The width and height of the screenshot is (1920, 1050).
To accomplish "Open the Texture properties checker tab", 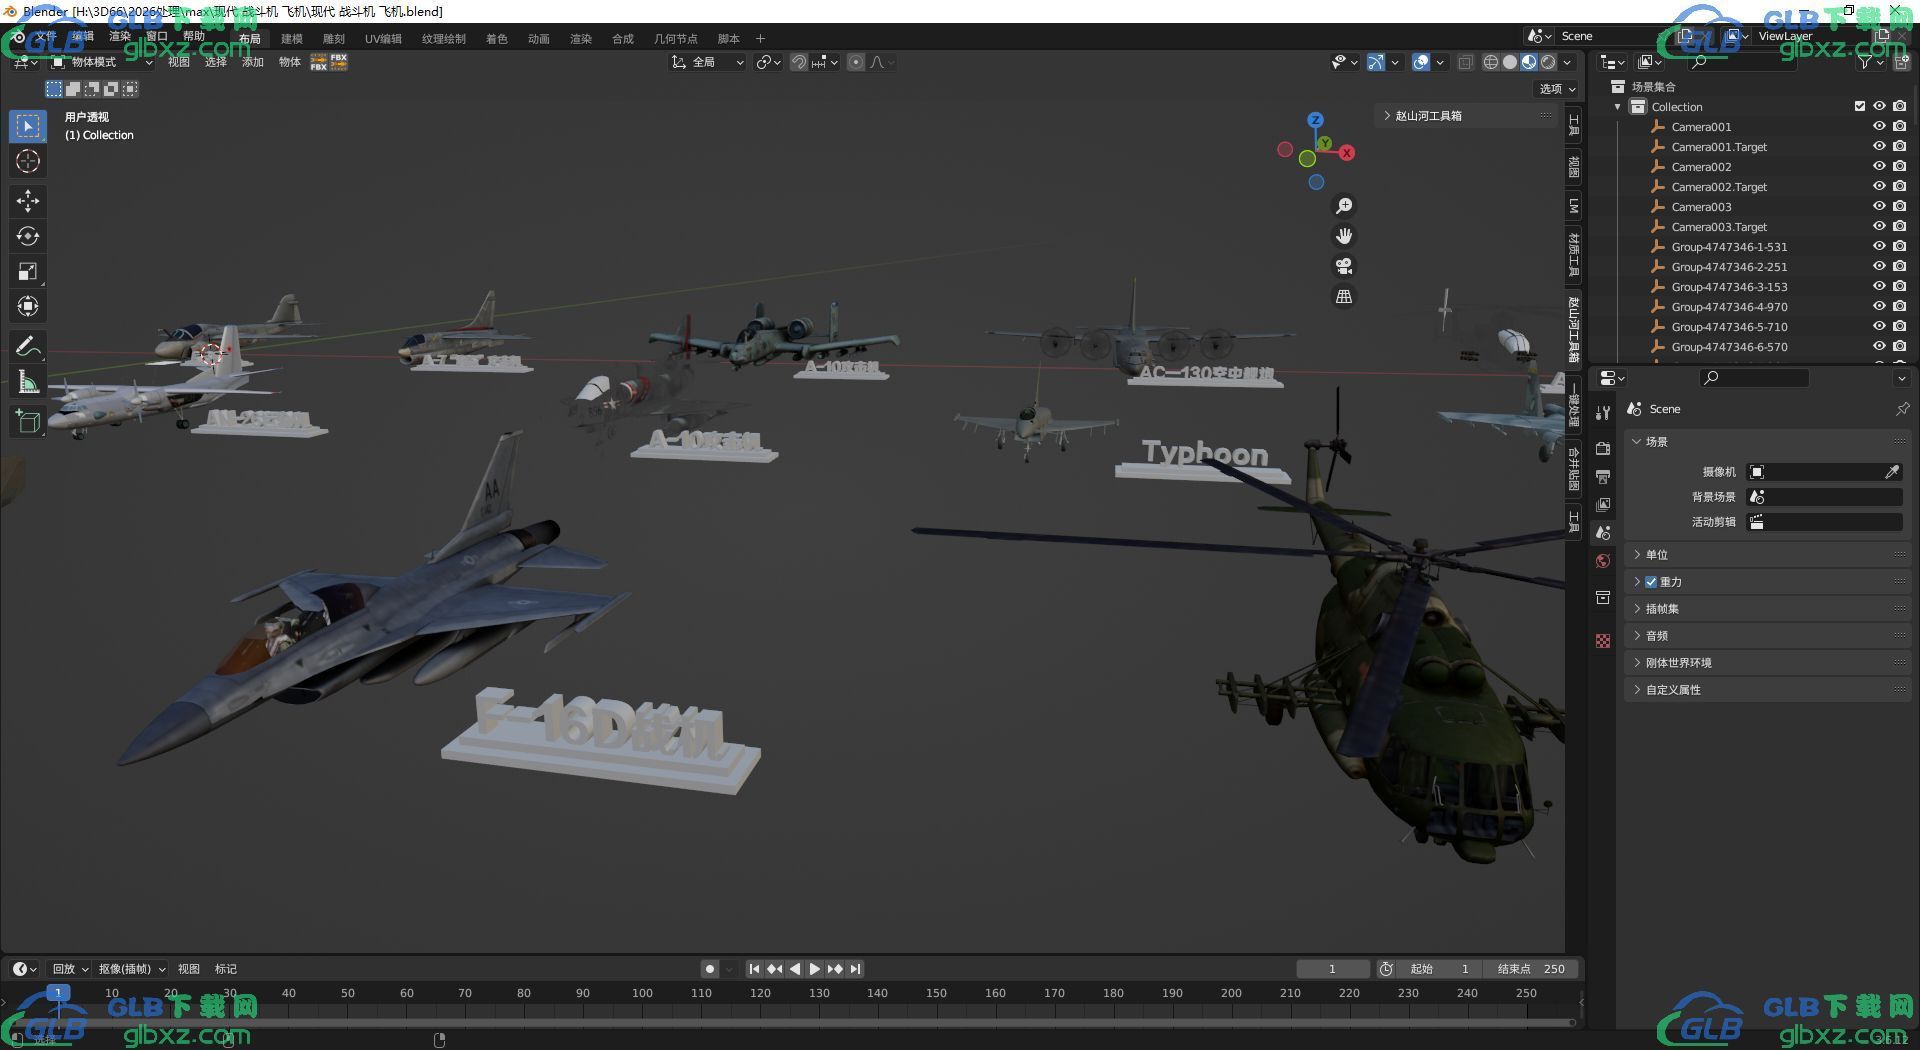I will pyautogui.click(x=1603, y=641).
